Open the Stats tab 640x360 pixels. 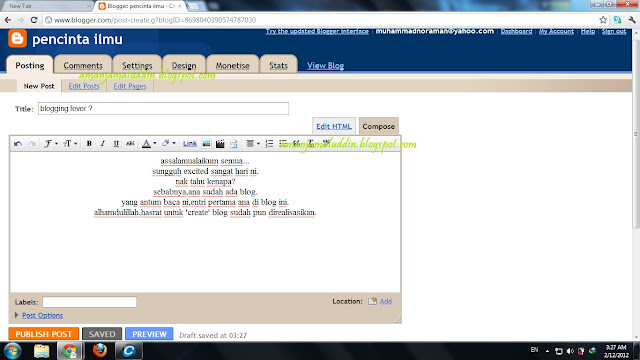278,65
